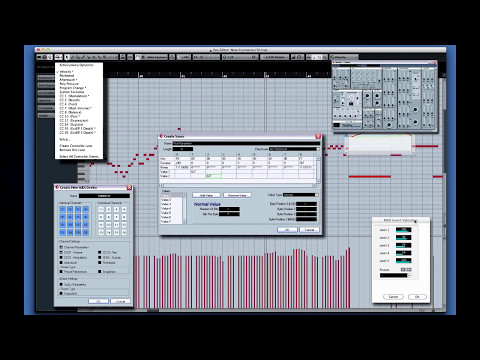This screenshot has width=480, height=360.
Task: Select Identical Channel 1 button
Action: click(x=62, y=209)
